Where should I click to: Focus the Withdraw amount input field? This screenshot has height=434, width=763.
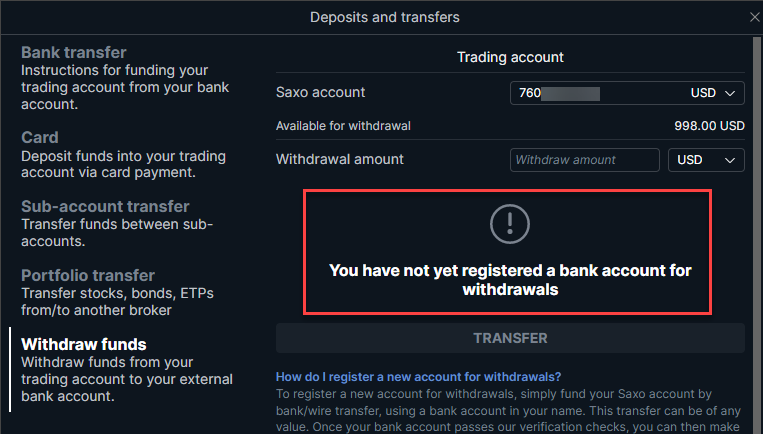point(584,160)
